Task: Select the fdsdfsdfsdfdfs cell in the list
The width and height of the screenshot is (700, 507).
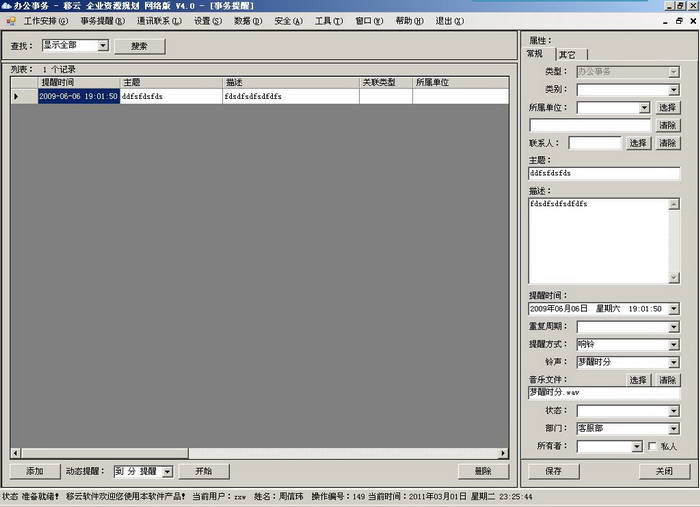Action: click(291, 96)
